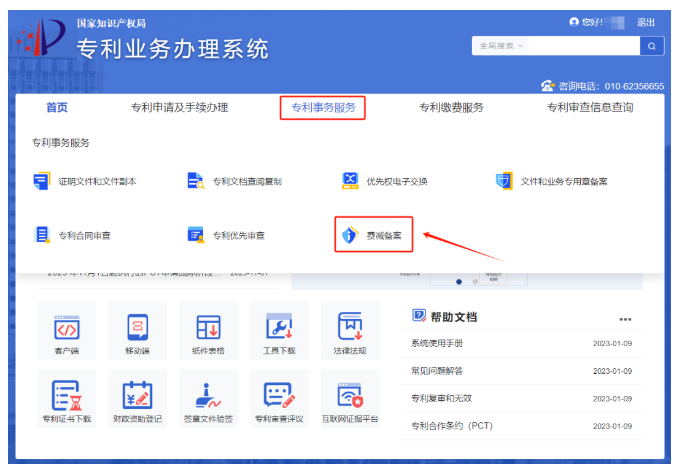Viewport: 677px width, 470px height.
Task: Select the grey carousel dot
Action: [475, 282]
